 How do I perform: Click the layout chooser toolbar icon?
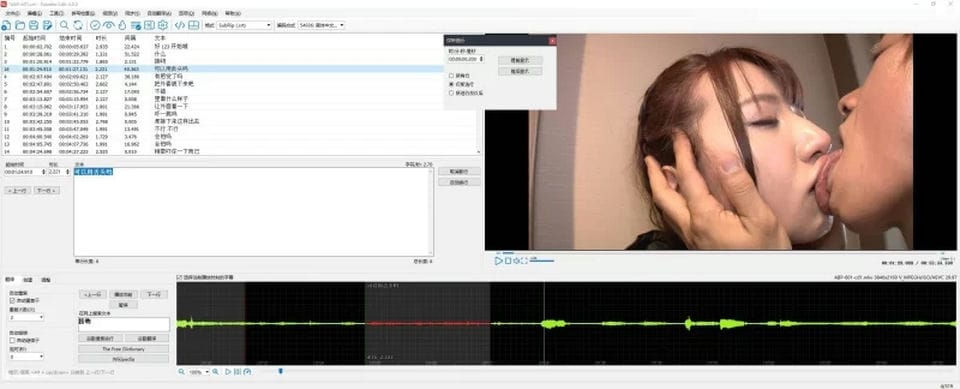(x=193, y=25)
